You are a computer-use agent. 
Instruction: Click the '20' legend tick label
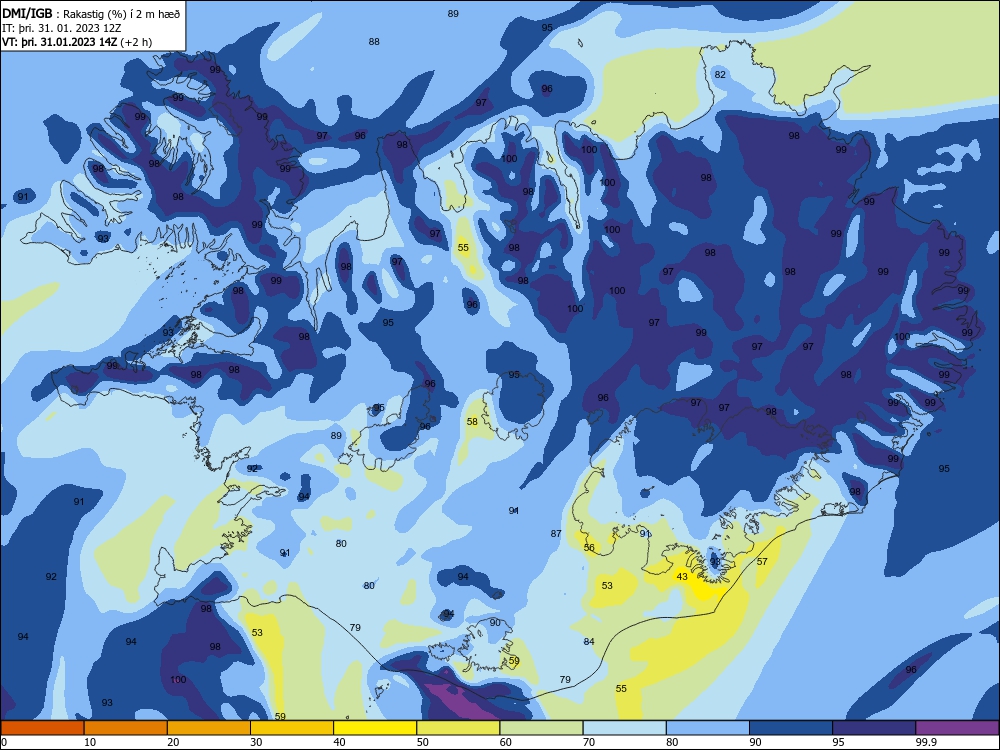tap(173, 742)
